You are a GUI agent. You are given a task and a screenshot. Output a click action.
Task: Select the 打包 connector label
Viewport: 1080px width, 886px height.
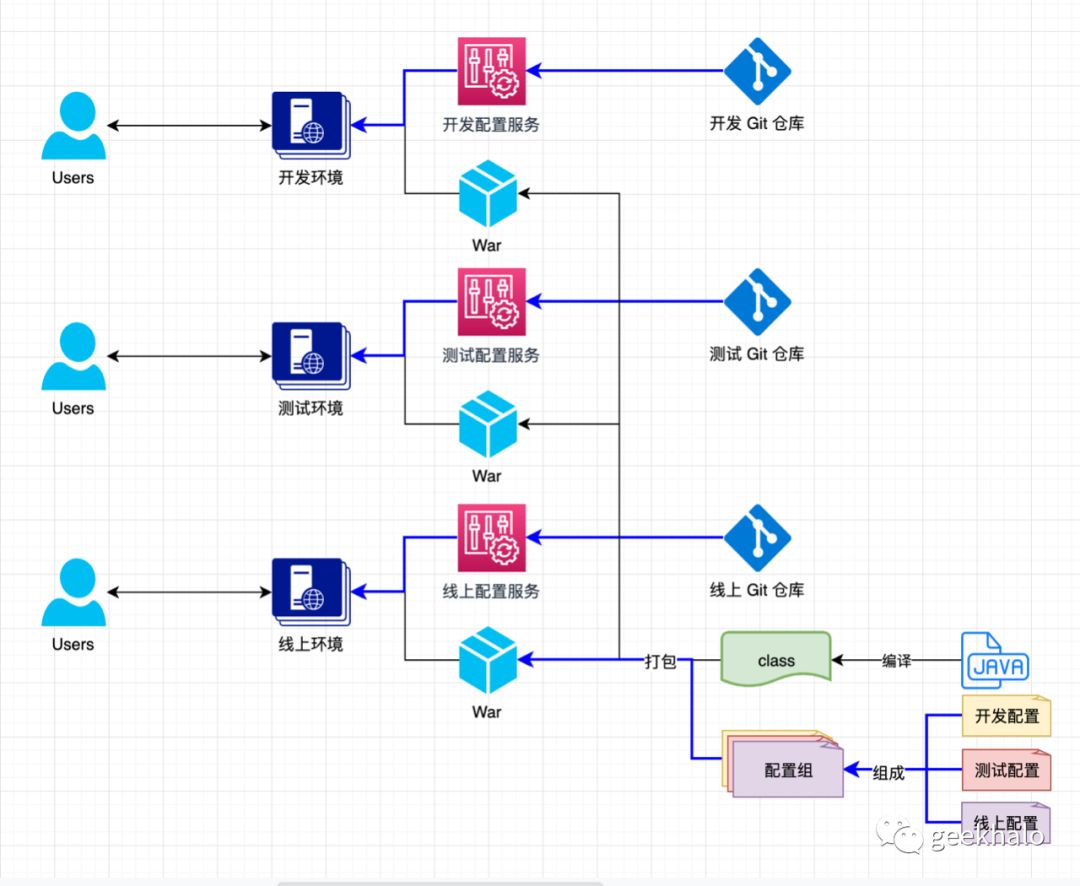[660, 661]
